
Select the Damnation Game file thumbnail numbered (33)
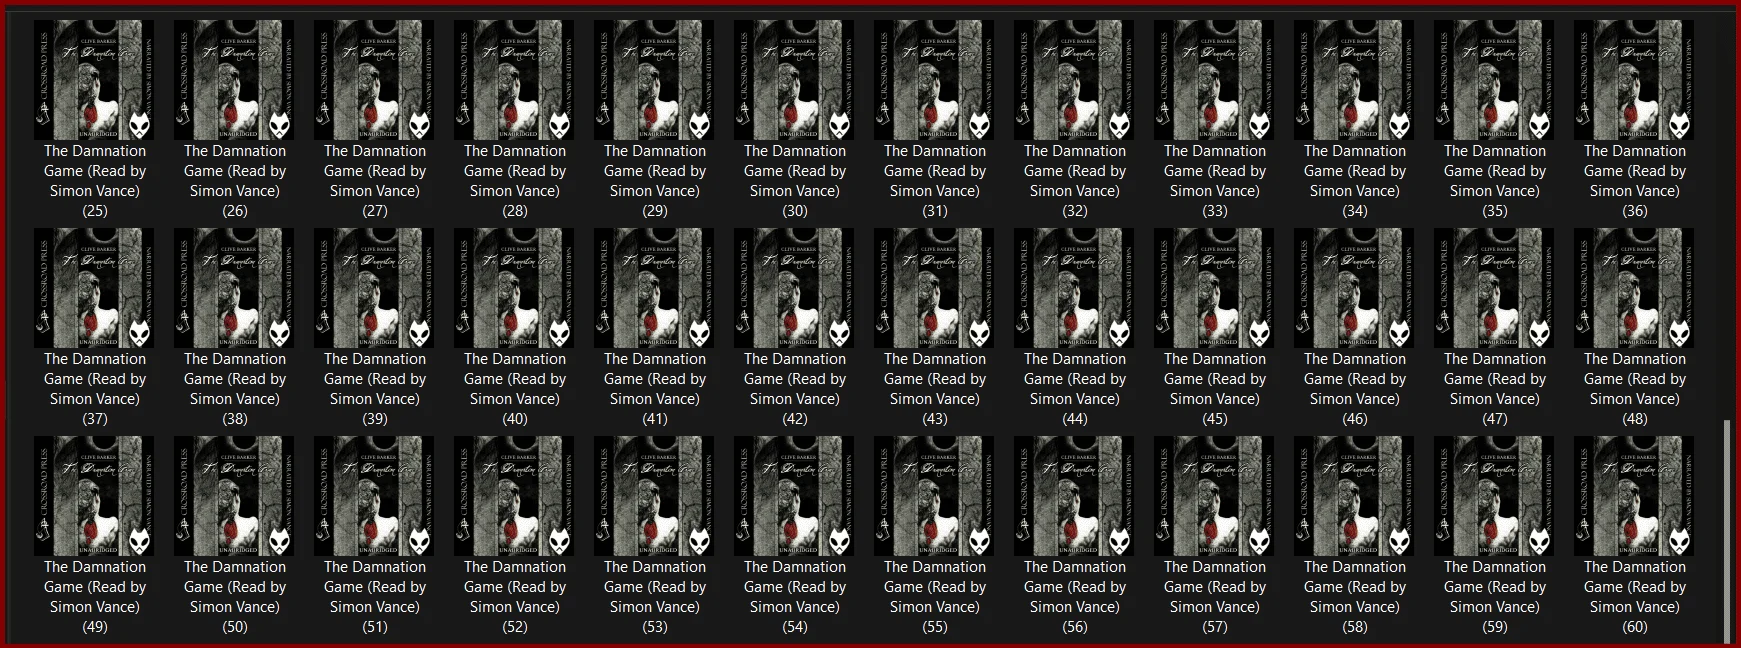[1215, 80]
